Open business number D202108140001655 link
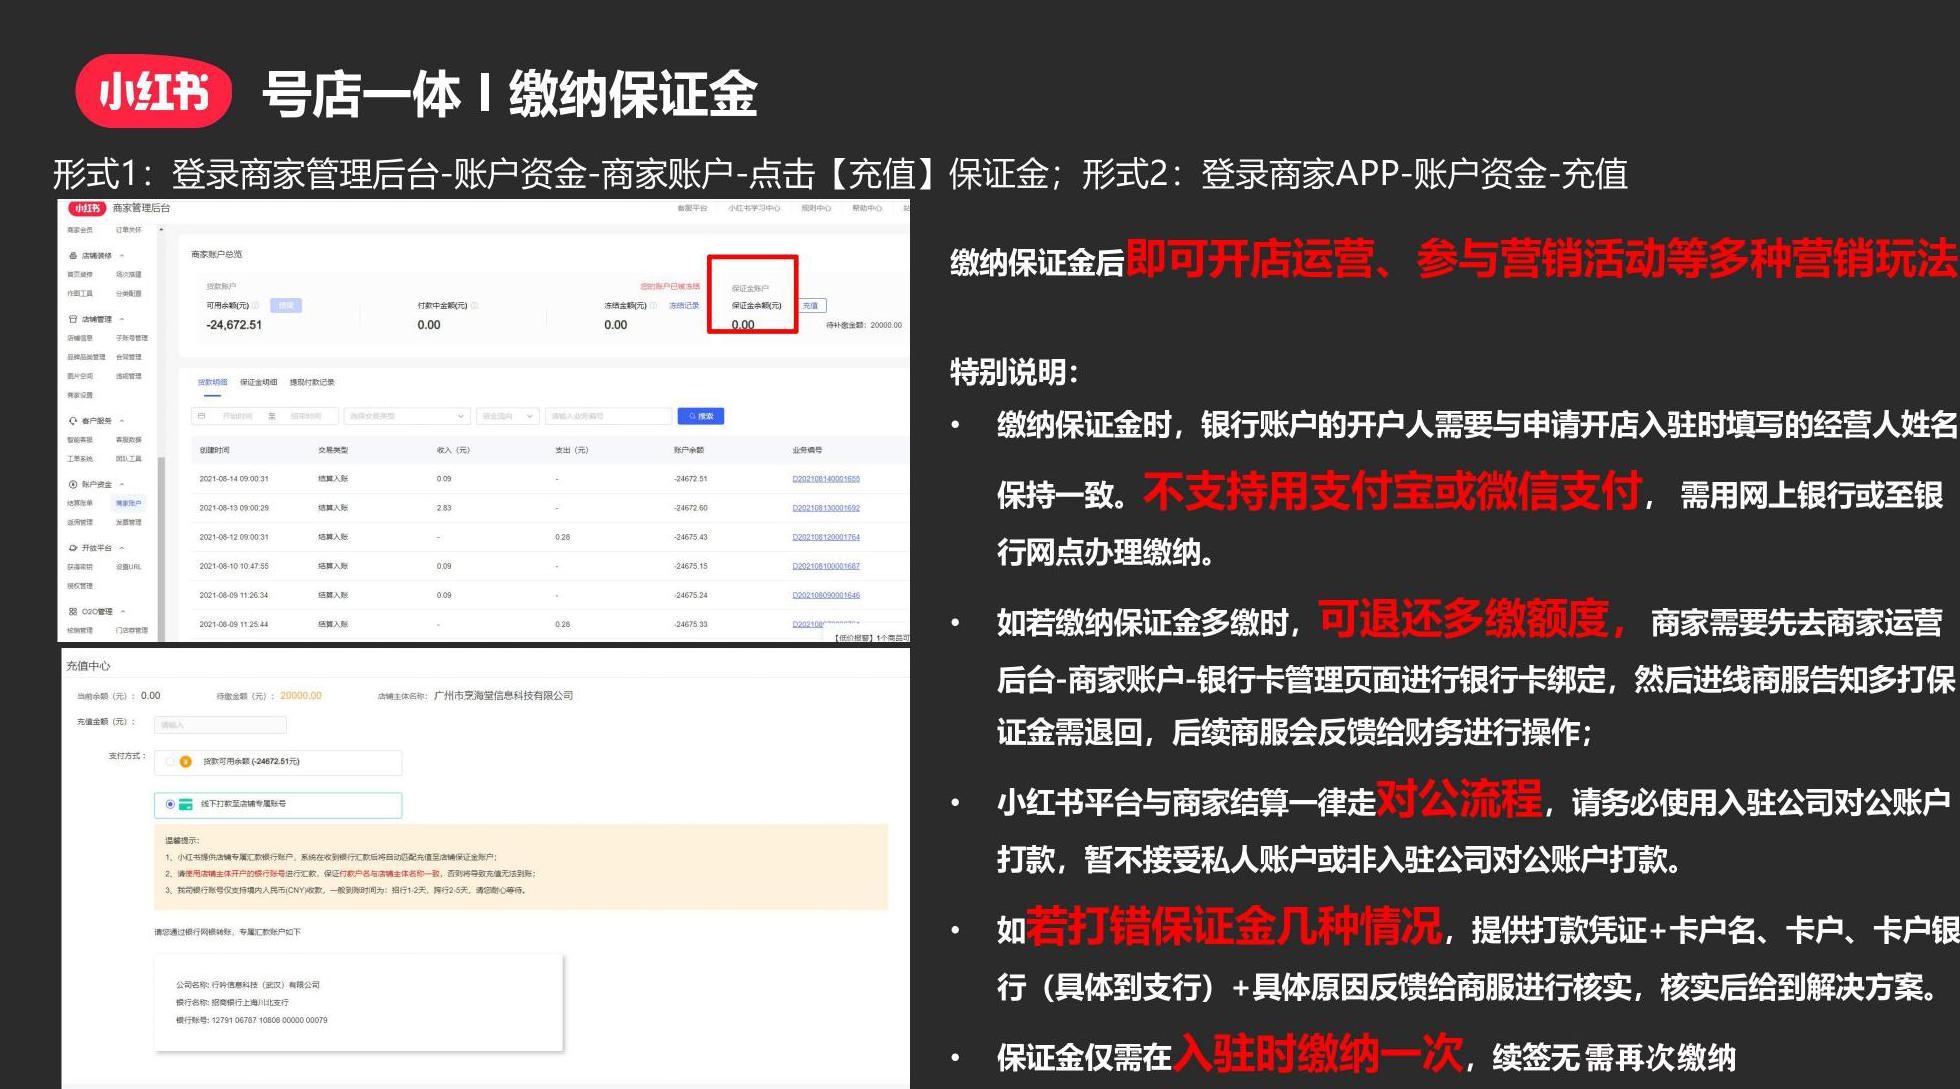 (x=826, y=479)
